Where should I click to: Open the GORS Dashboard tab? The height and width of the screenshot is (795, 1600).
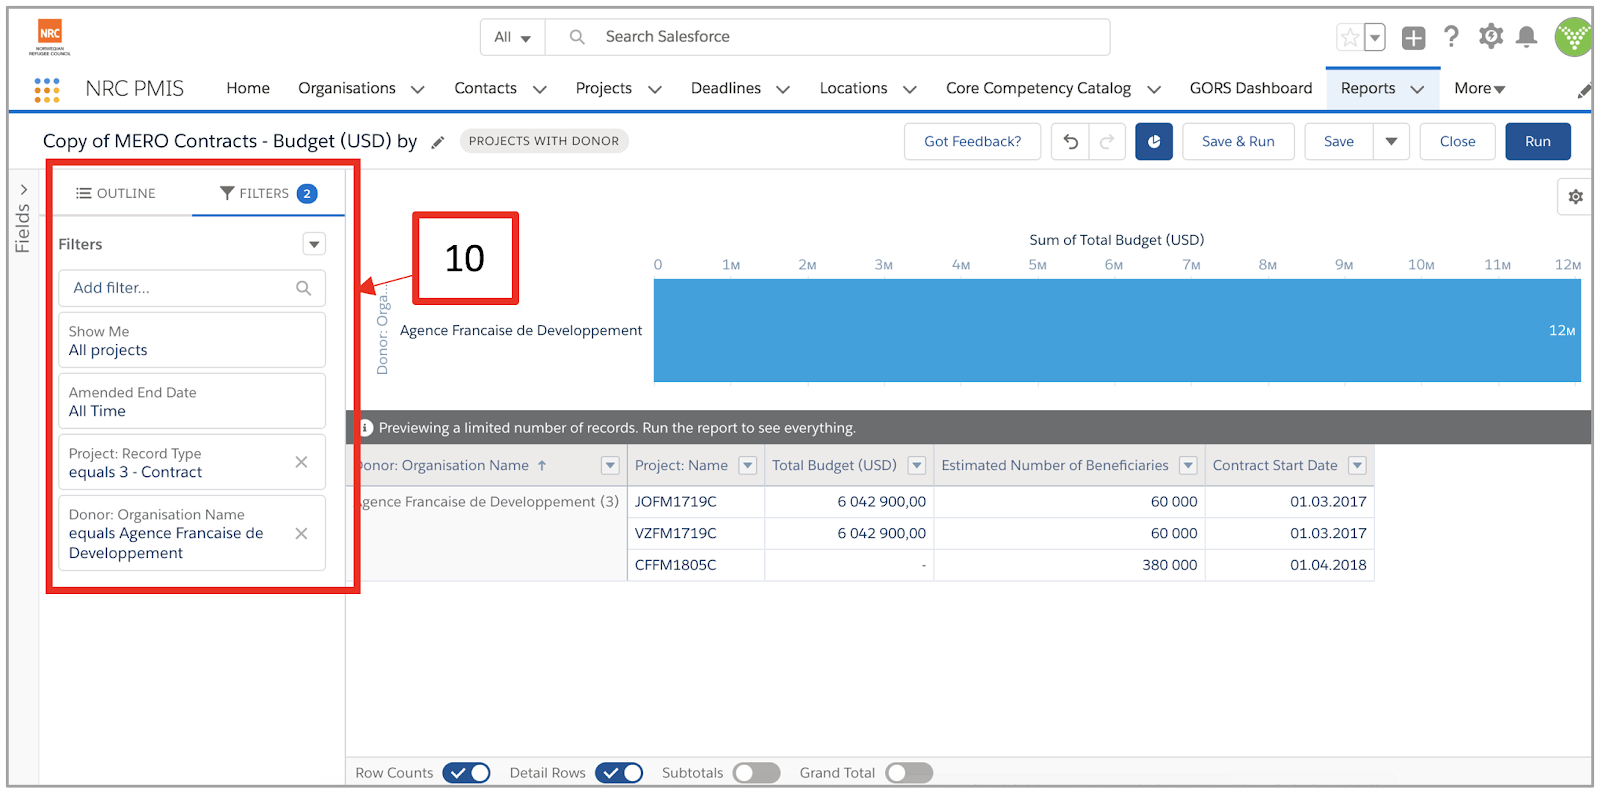(x=1251, y=89)
